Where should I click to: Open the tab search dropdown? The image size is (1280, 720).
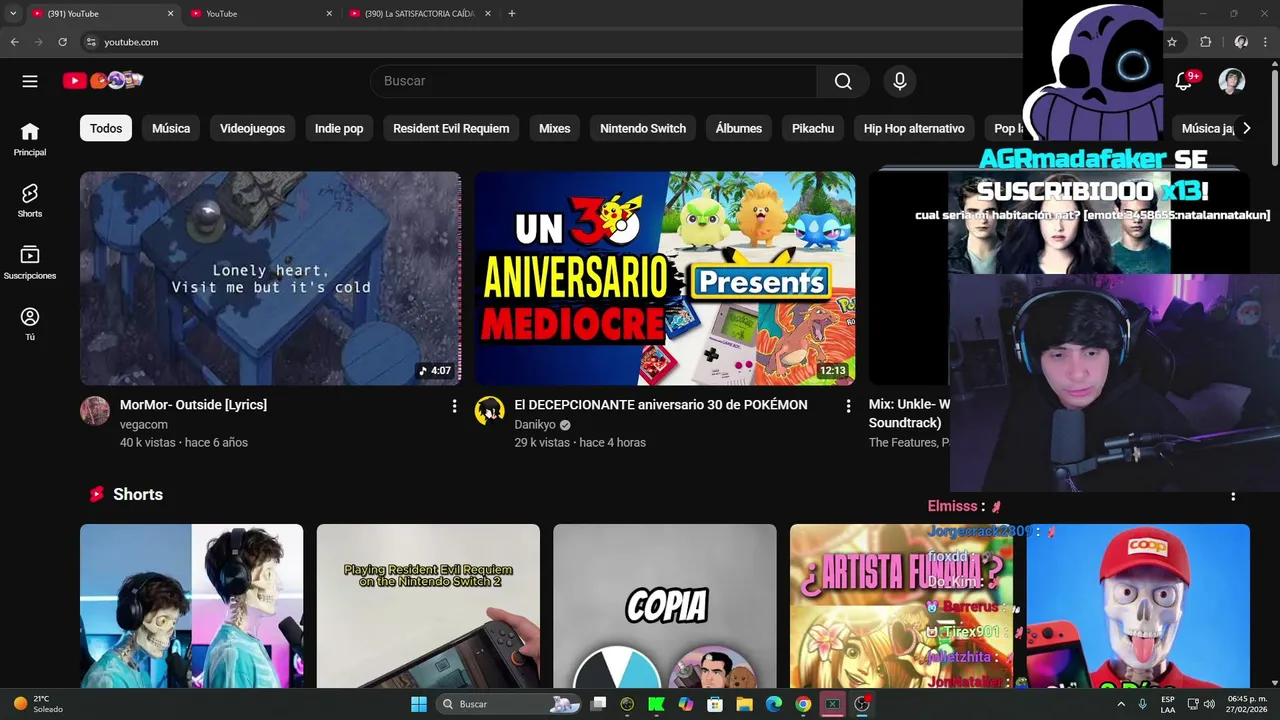click(x=13, y=14)
